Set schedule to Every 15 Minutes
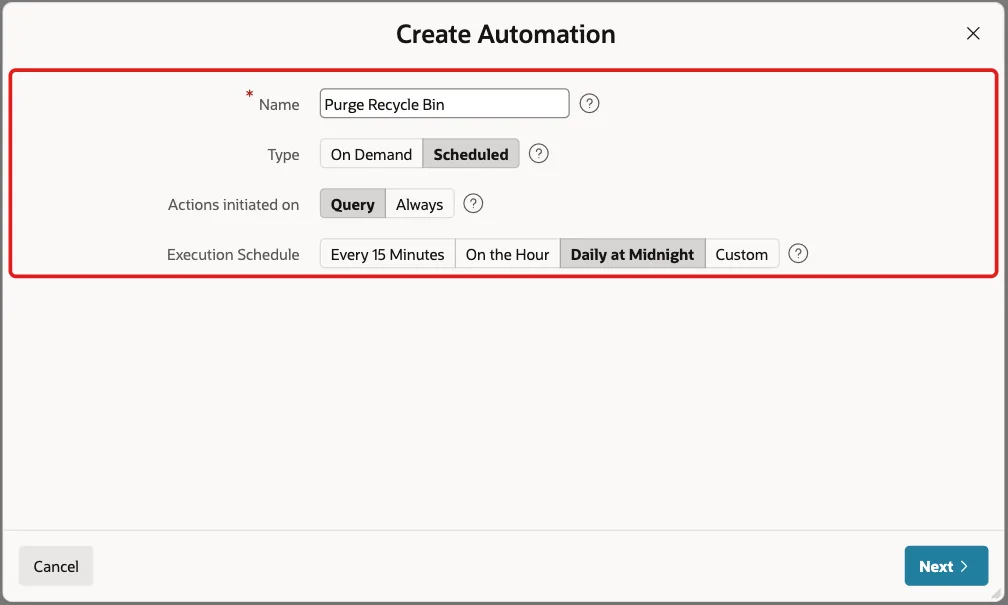The height and width of the screenshot is (605, 1008). (x=387, y=255)
